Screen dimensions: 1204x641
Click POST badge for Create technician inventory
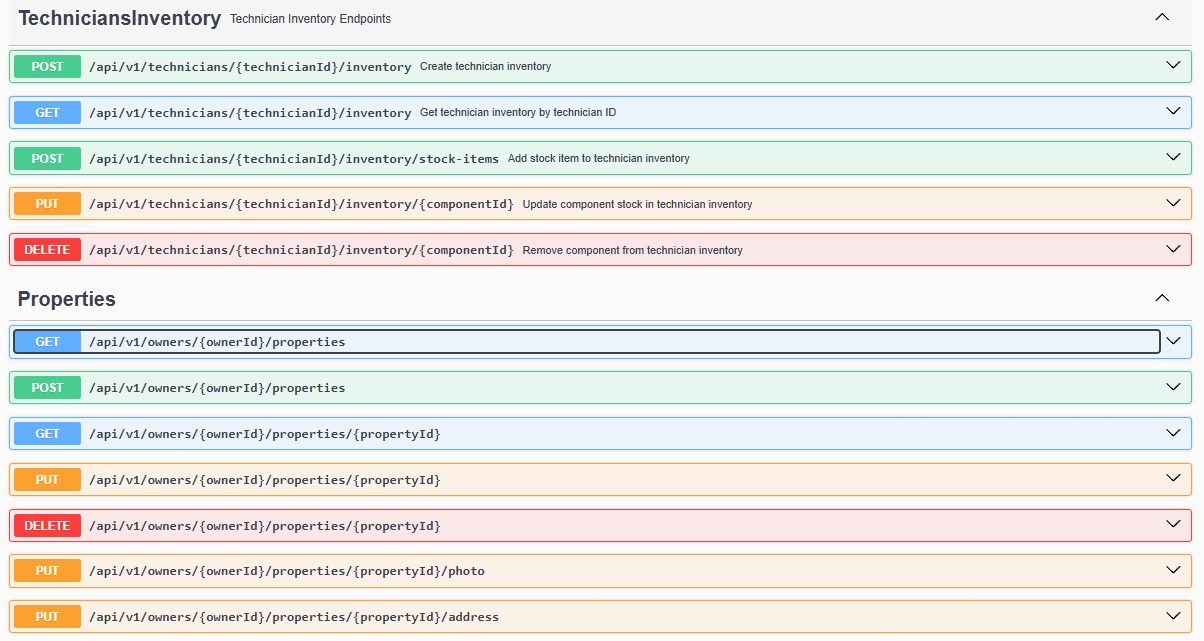(47, 67)
